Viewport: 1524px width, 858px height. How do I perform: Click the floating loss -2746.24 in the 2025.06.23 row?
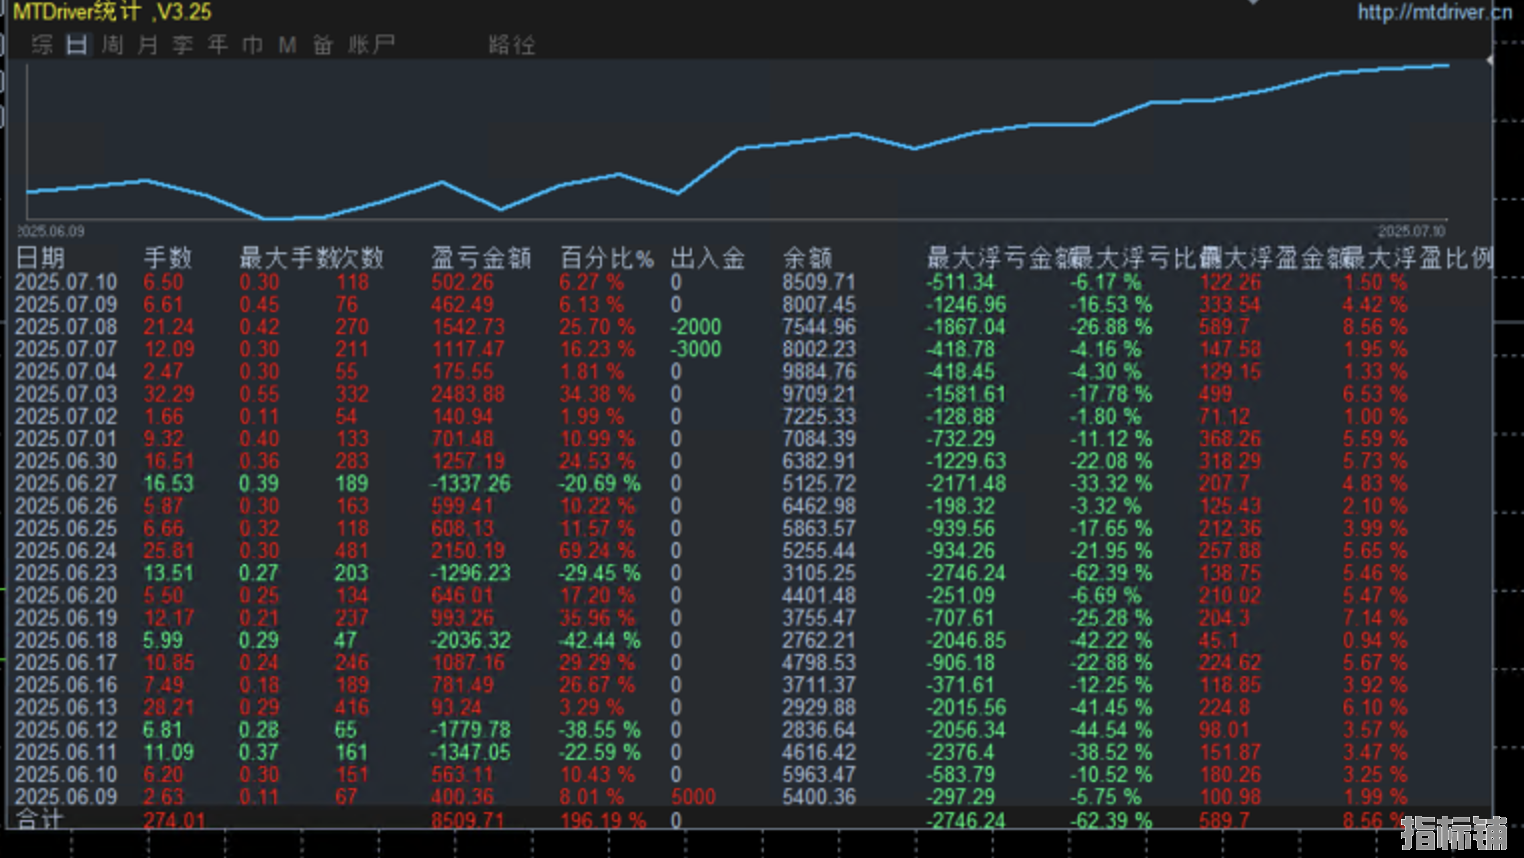[967, 573]
